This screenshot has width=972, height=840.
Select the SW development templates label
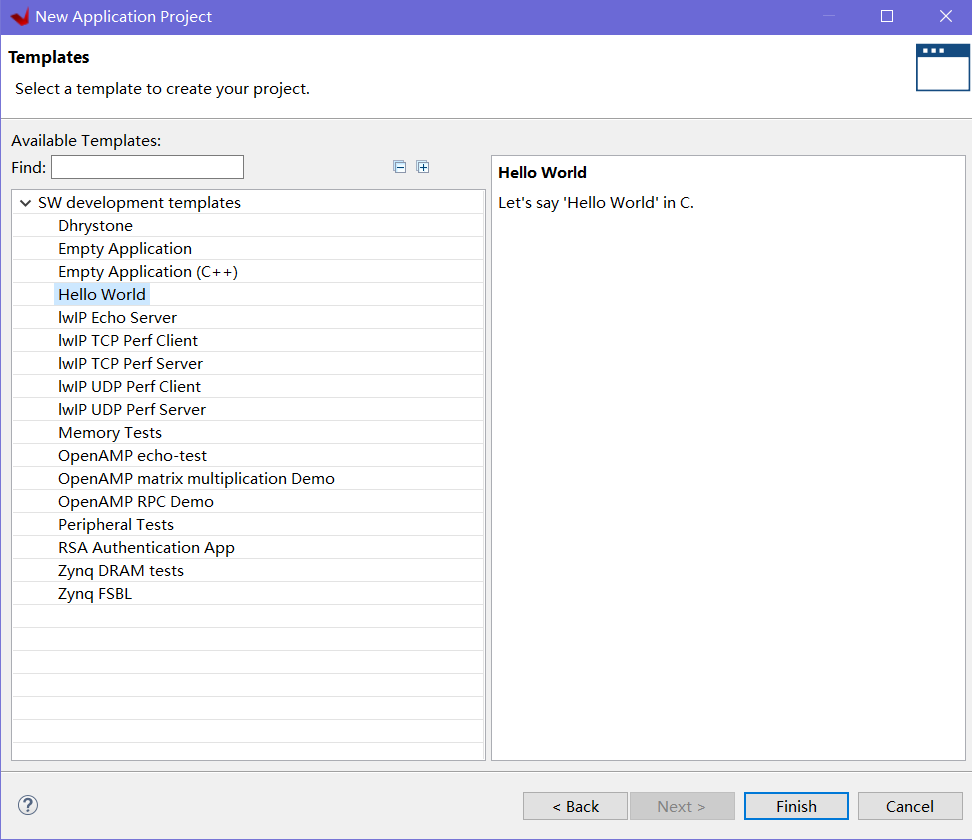[139, 203]
